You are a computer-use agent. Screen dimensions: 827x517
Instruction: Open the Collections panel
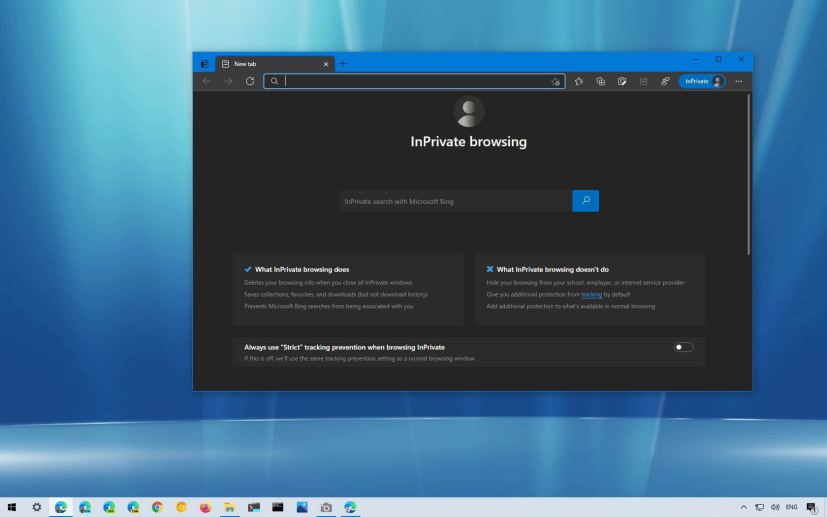[601, 81]
